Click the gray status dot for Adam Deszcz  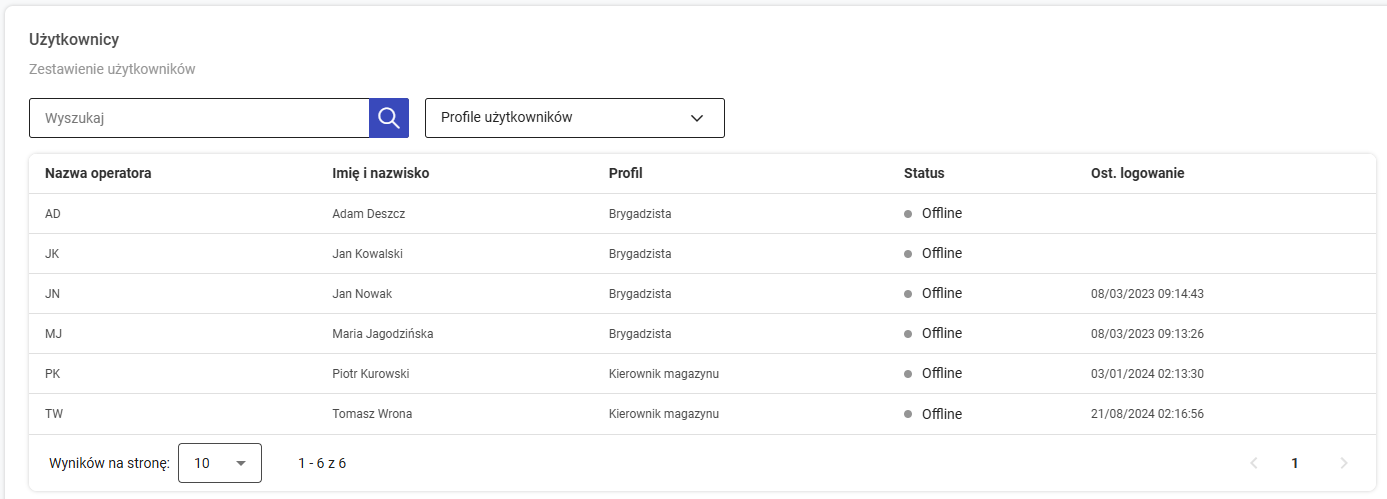908,214
